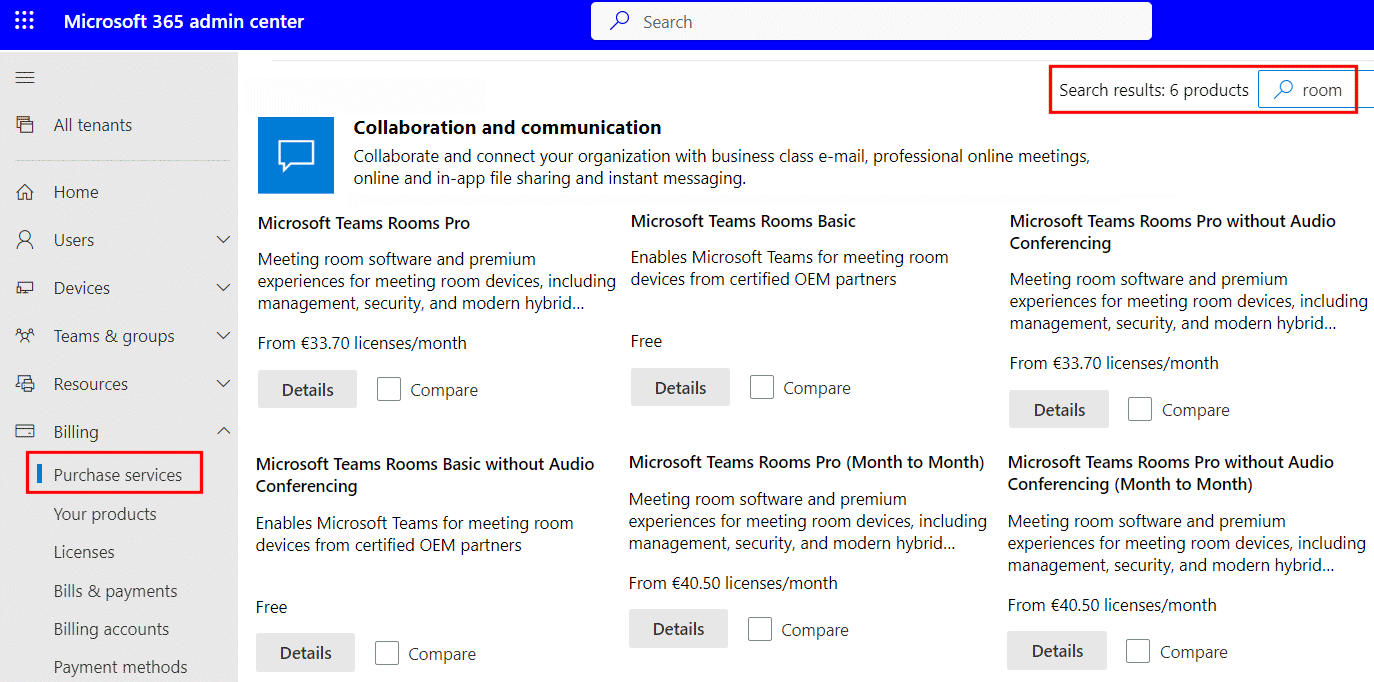The height and width of the screenshot is (682, 1374).
Task: Click 'Microsoft Teams Rooms Pro (Month to Month)' title
Action: (x=807, y=462)
